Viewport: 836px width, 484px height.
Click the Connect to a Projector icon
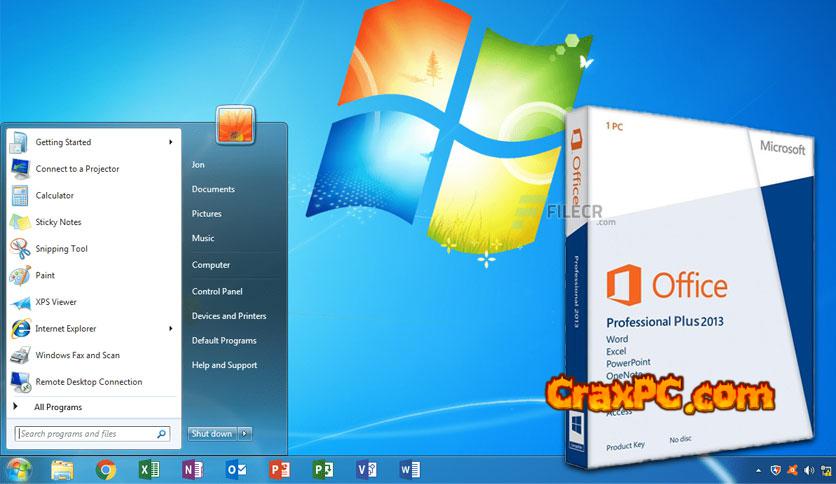click(x=20, y=169)
